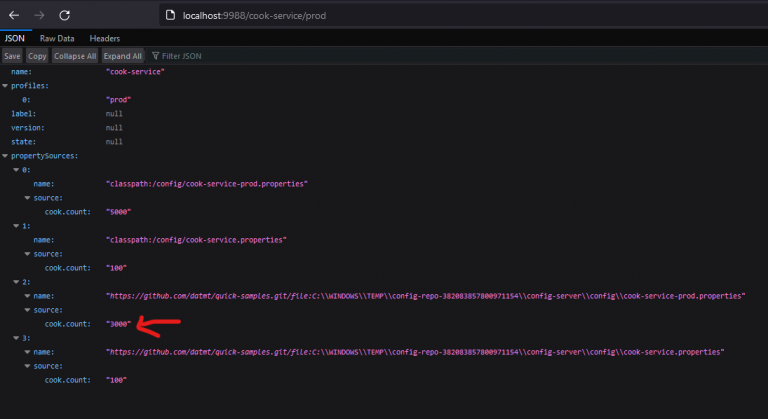This screenshot has height=419, width=768.
Task: Collapse the profiles node
Action: (x=6, y=86)
